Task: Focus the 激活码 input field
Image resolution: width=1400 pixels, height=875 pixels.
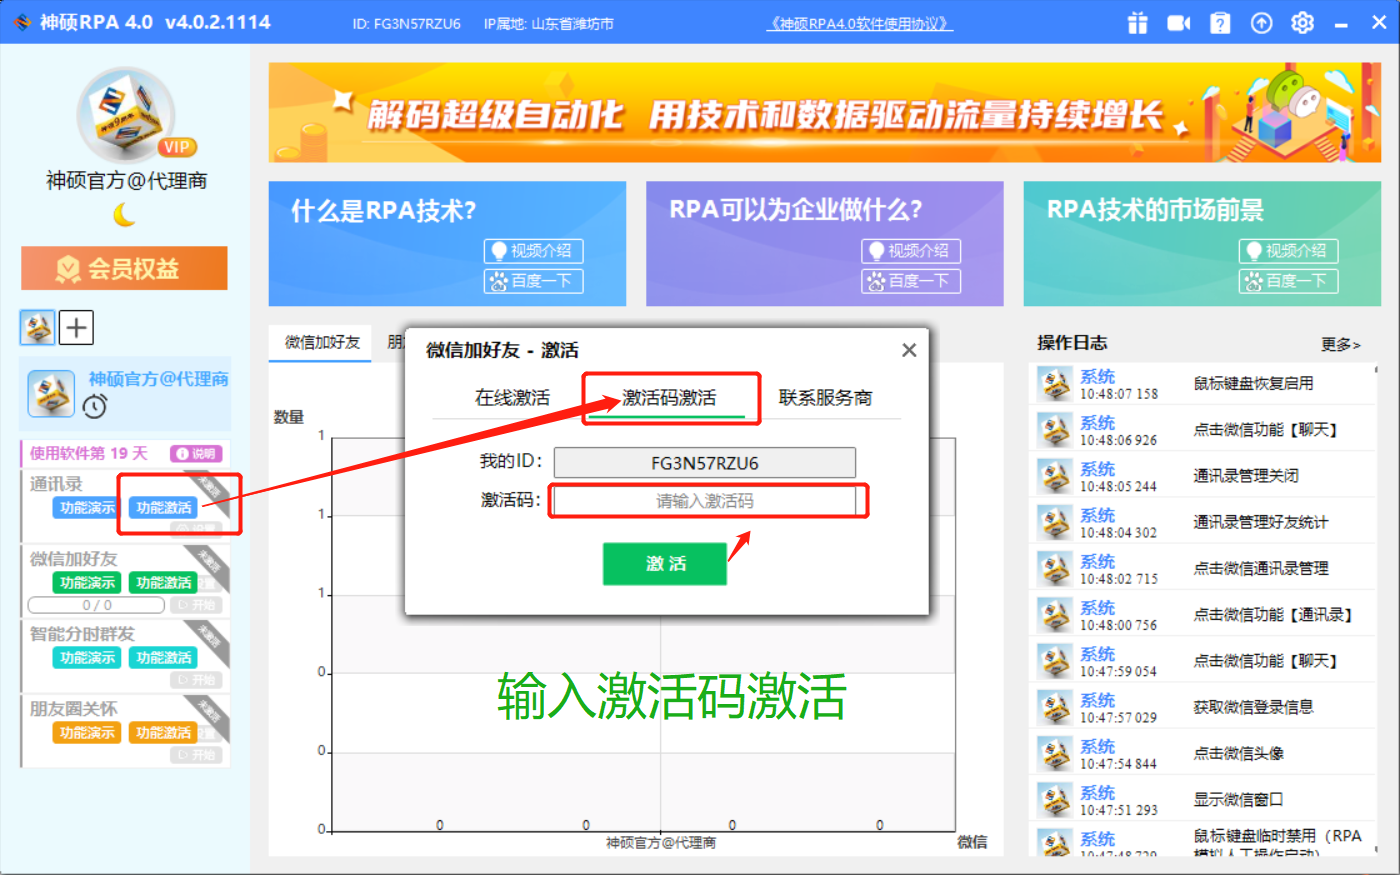Action: 705,501
